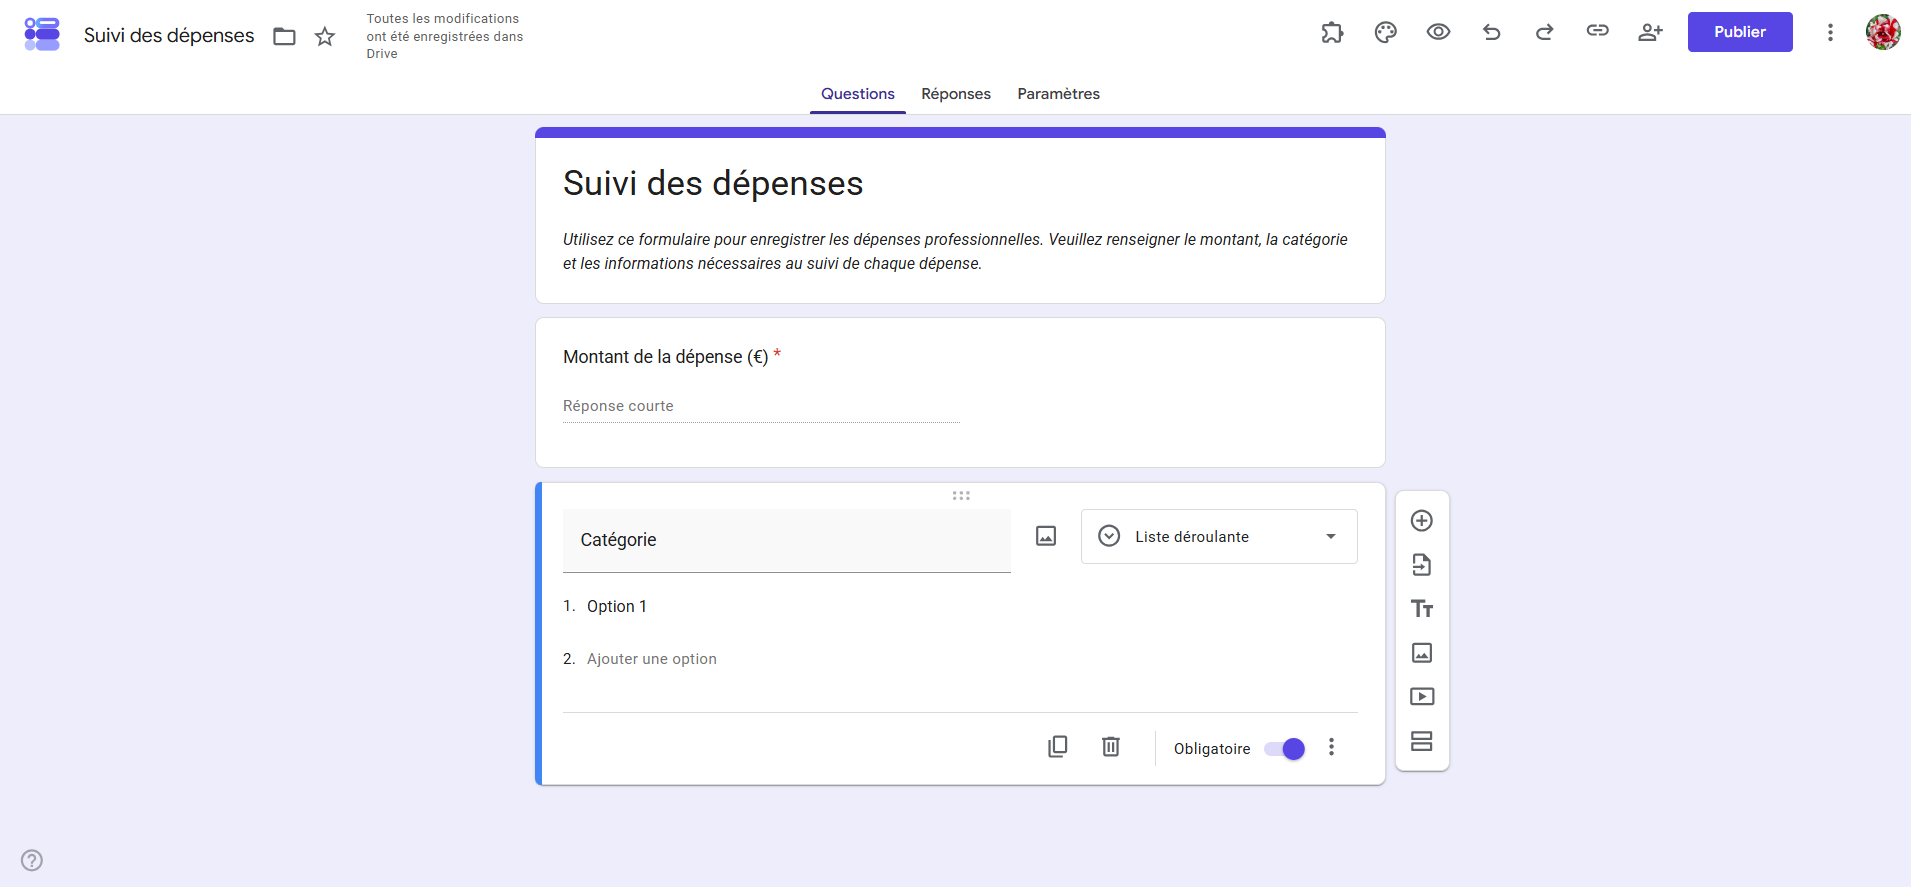The height and width of the screenshot is (887, 1911).
Task: Undo the last change
Action: coord(1491,32)
